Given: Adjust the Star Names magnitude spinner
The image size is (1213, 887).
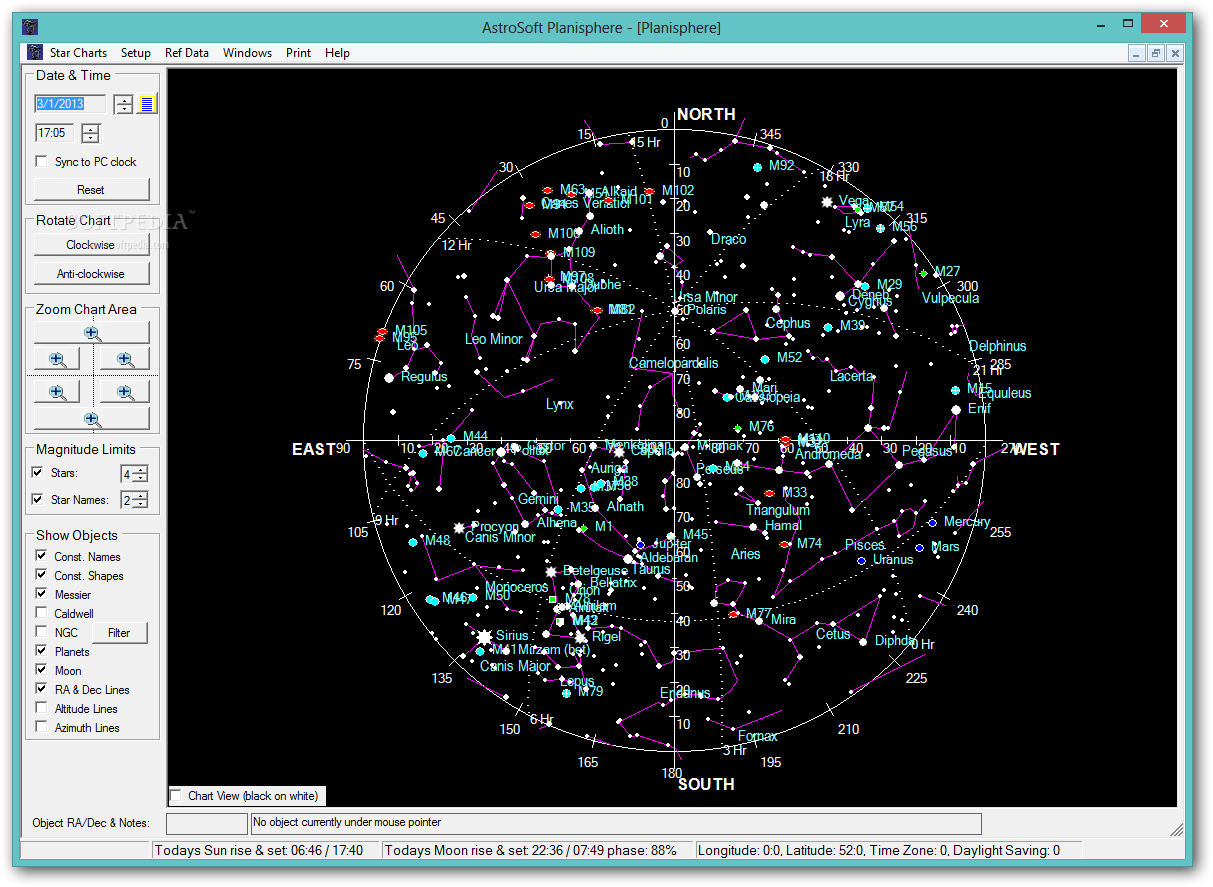Looking at the screenshot, I should coord(141,500).
